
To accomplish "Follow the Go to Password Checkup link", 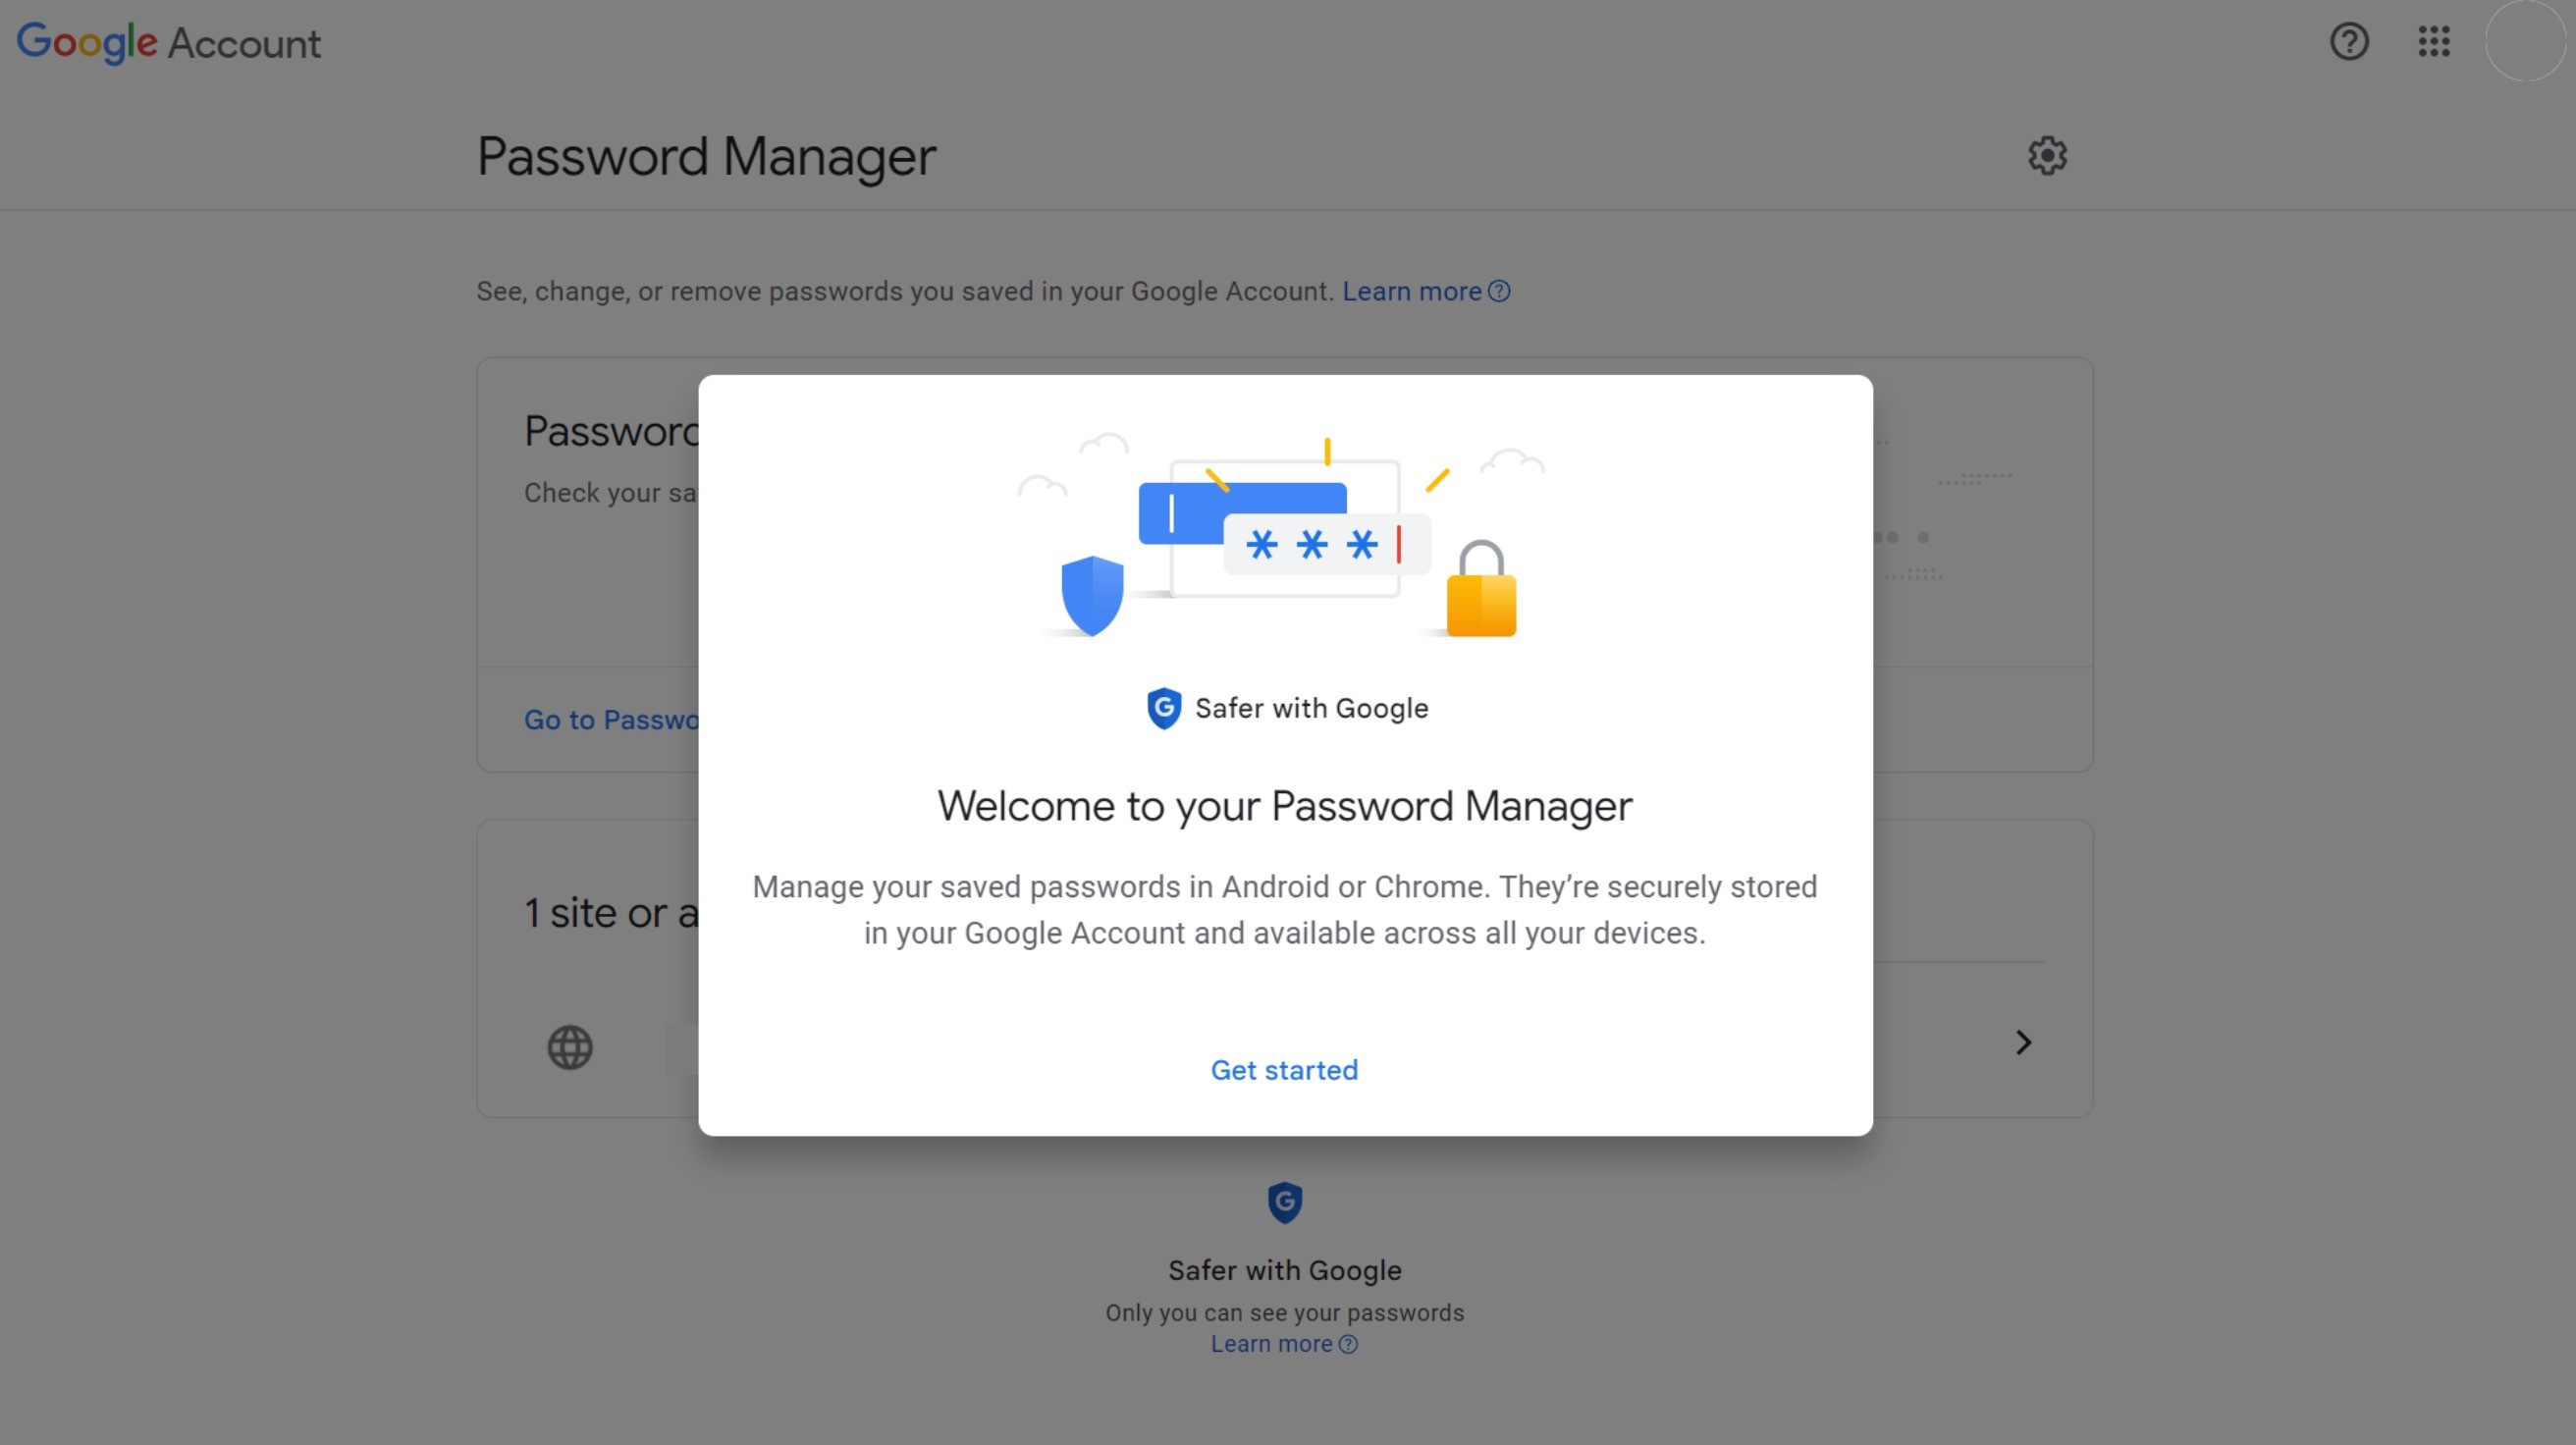I will [x=612, y=720].
